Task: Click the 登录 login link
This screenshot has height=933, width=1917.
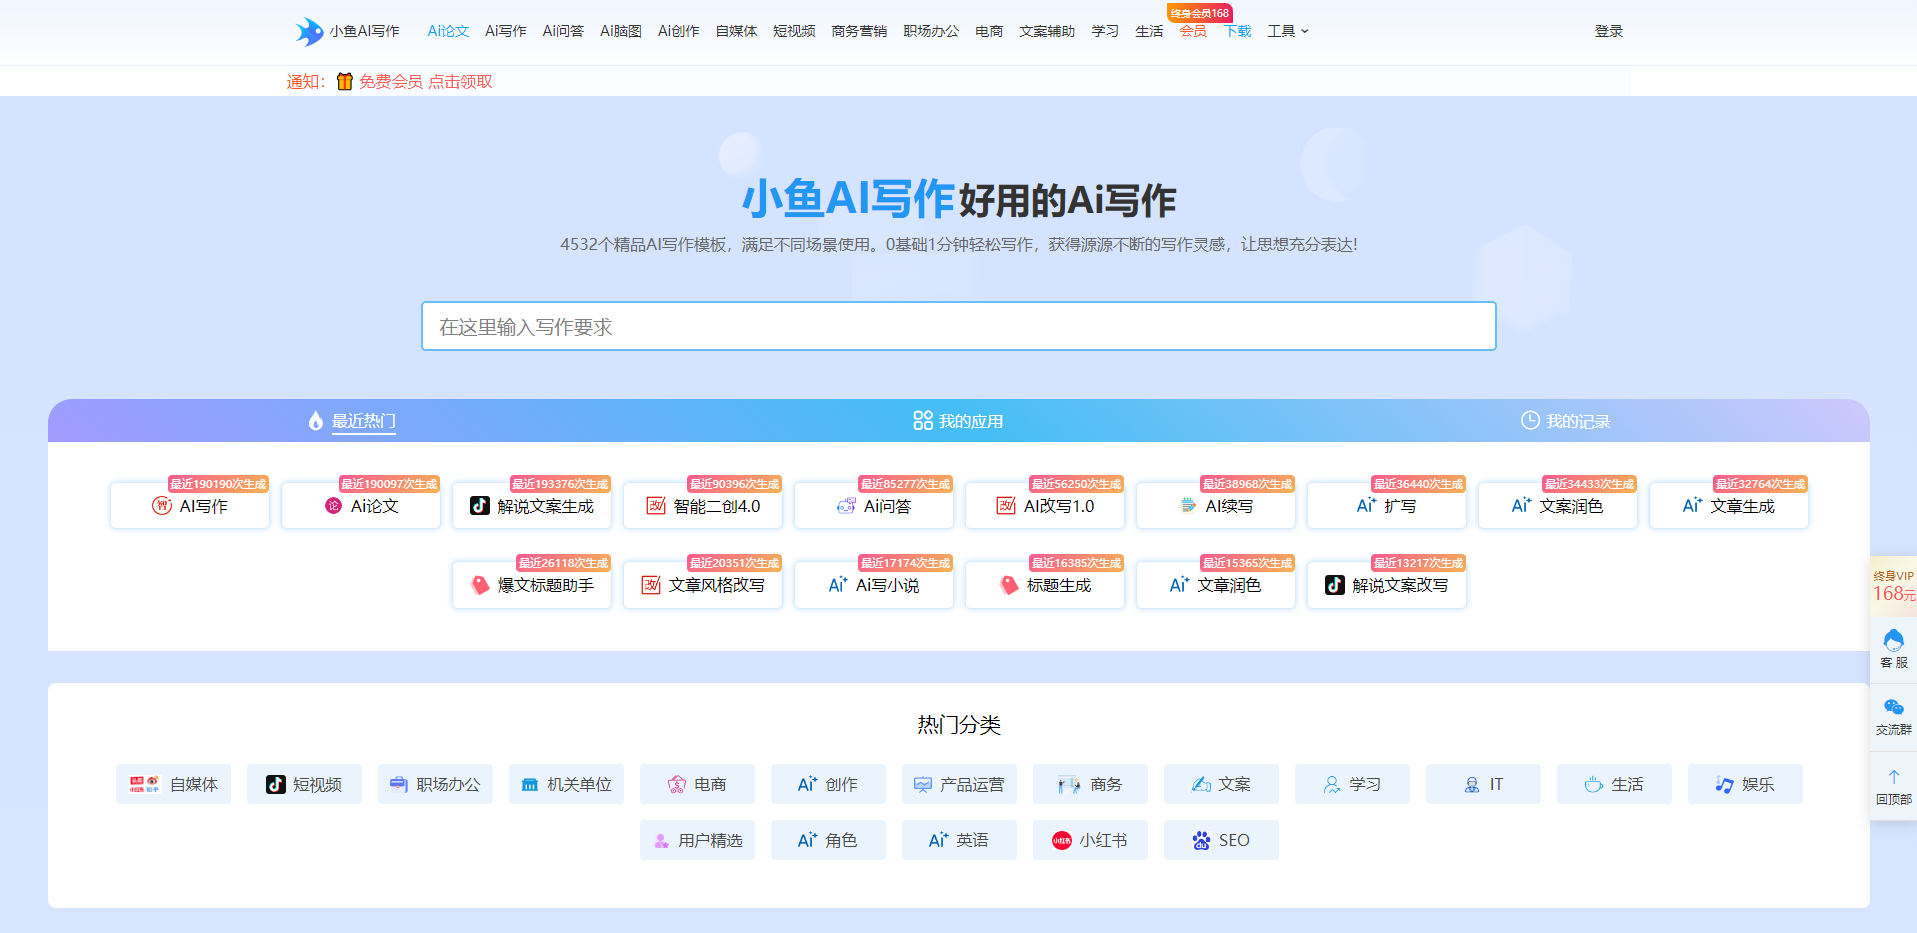Action: (1608, 31)
